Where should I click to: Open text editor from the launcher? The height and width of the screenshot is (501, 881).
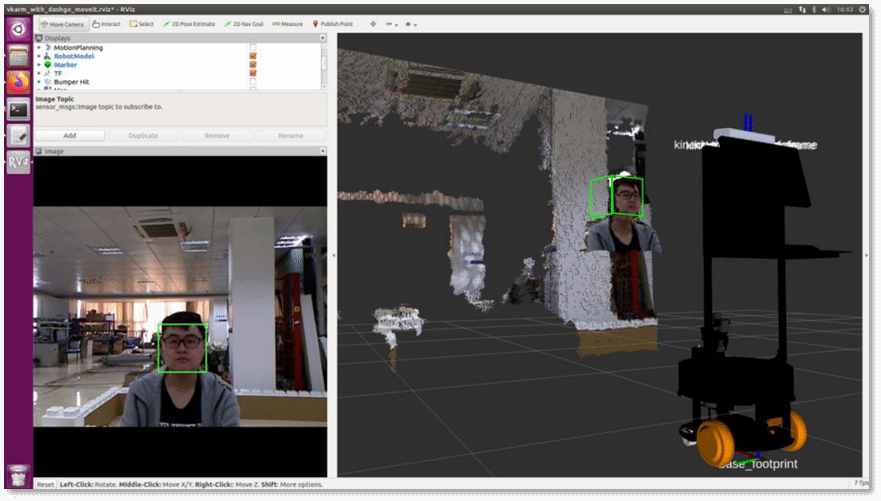coord(19,135)
